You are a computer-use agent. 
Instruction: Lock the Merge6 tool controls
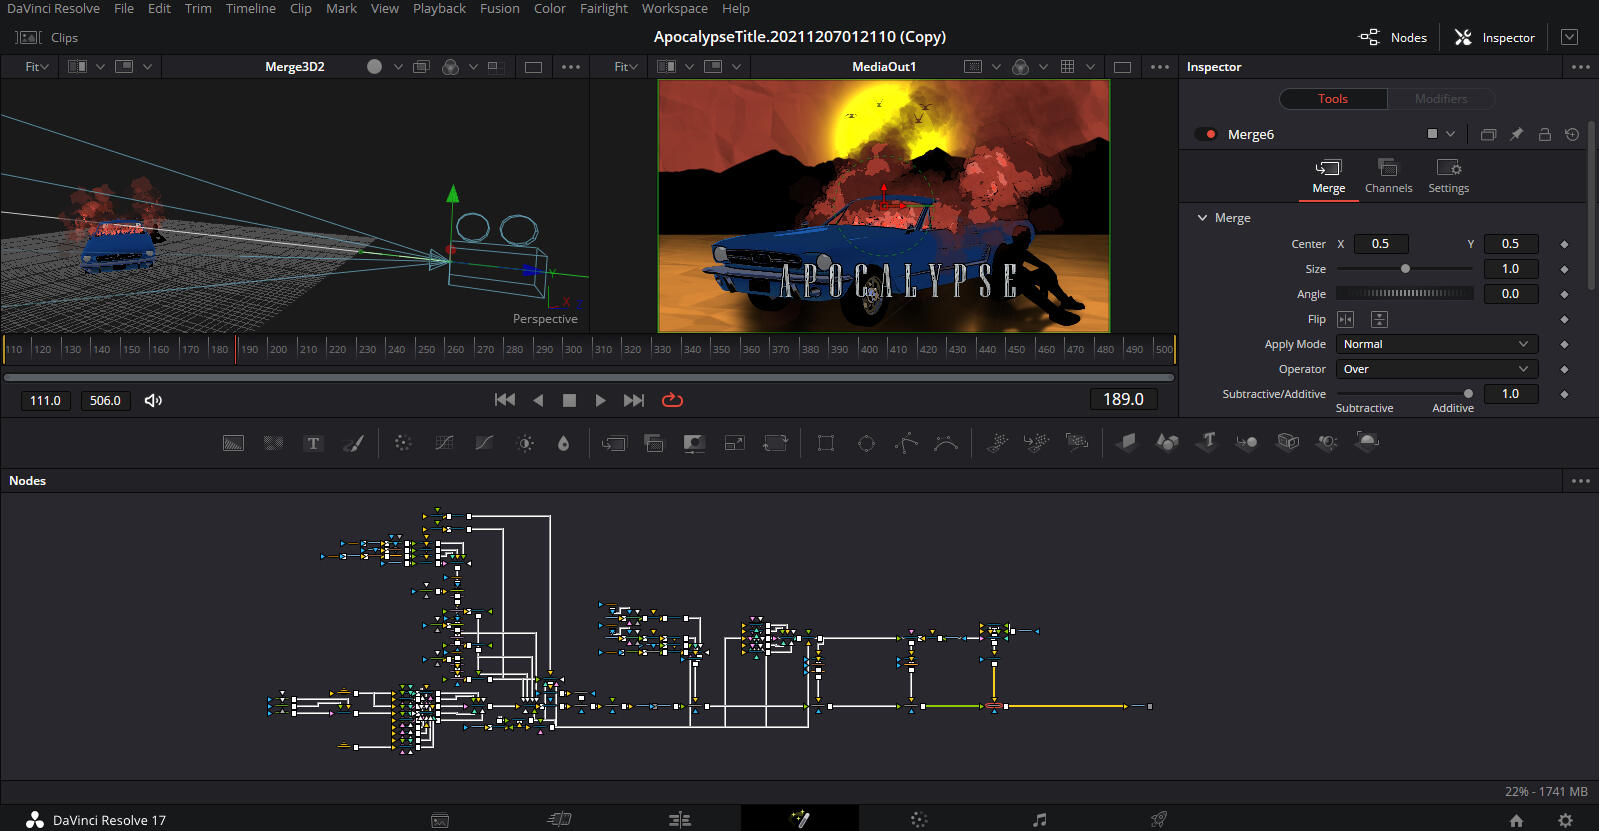click(1544, 134)
